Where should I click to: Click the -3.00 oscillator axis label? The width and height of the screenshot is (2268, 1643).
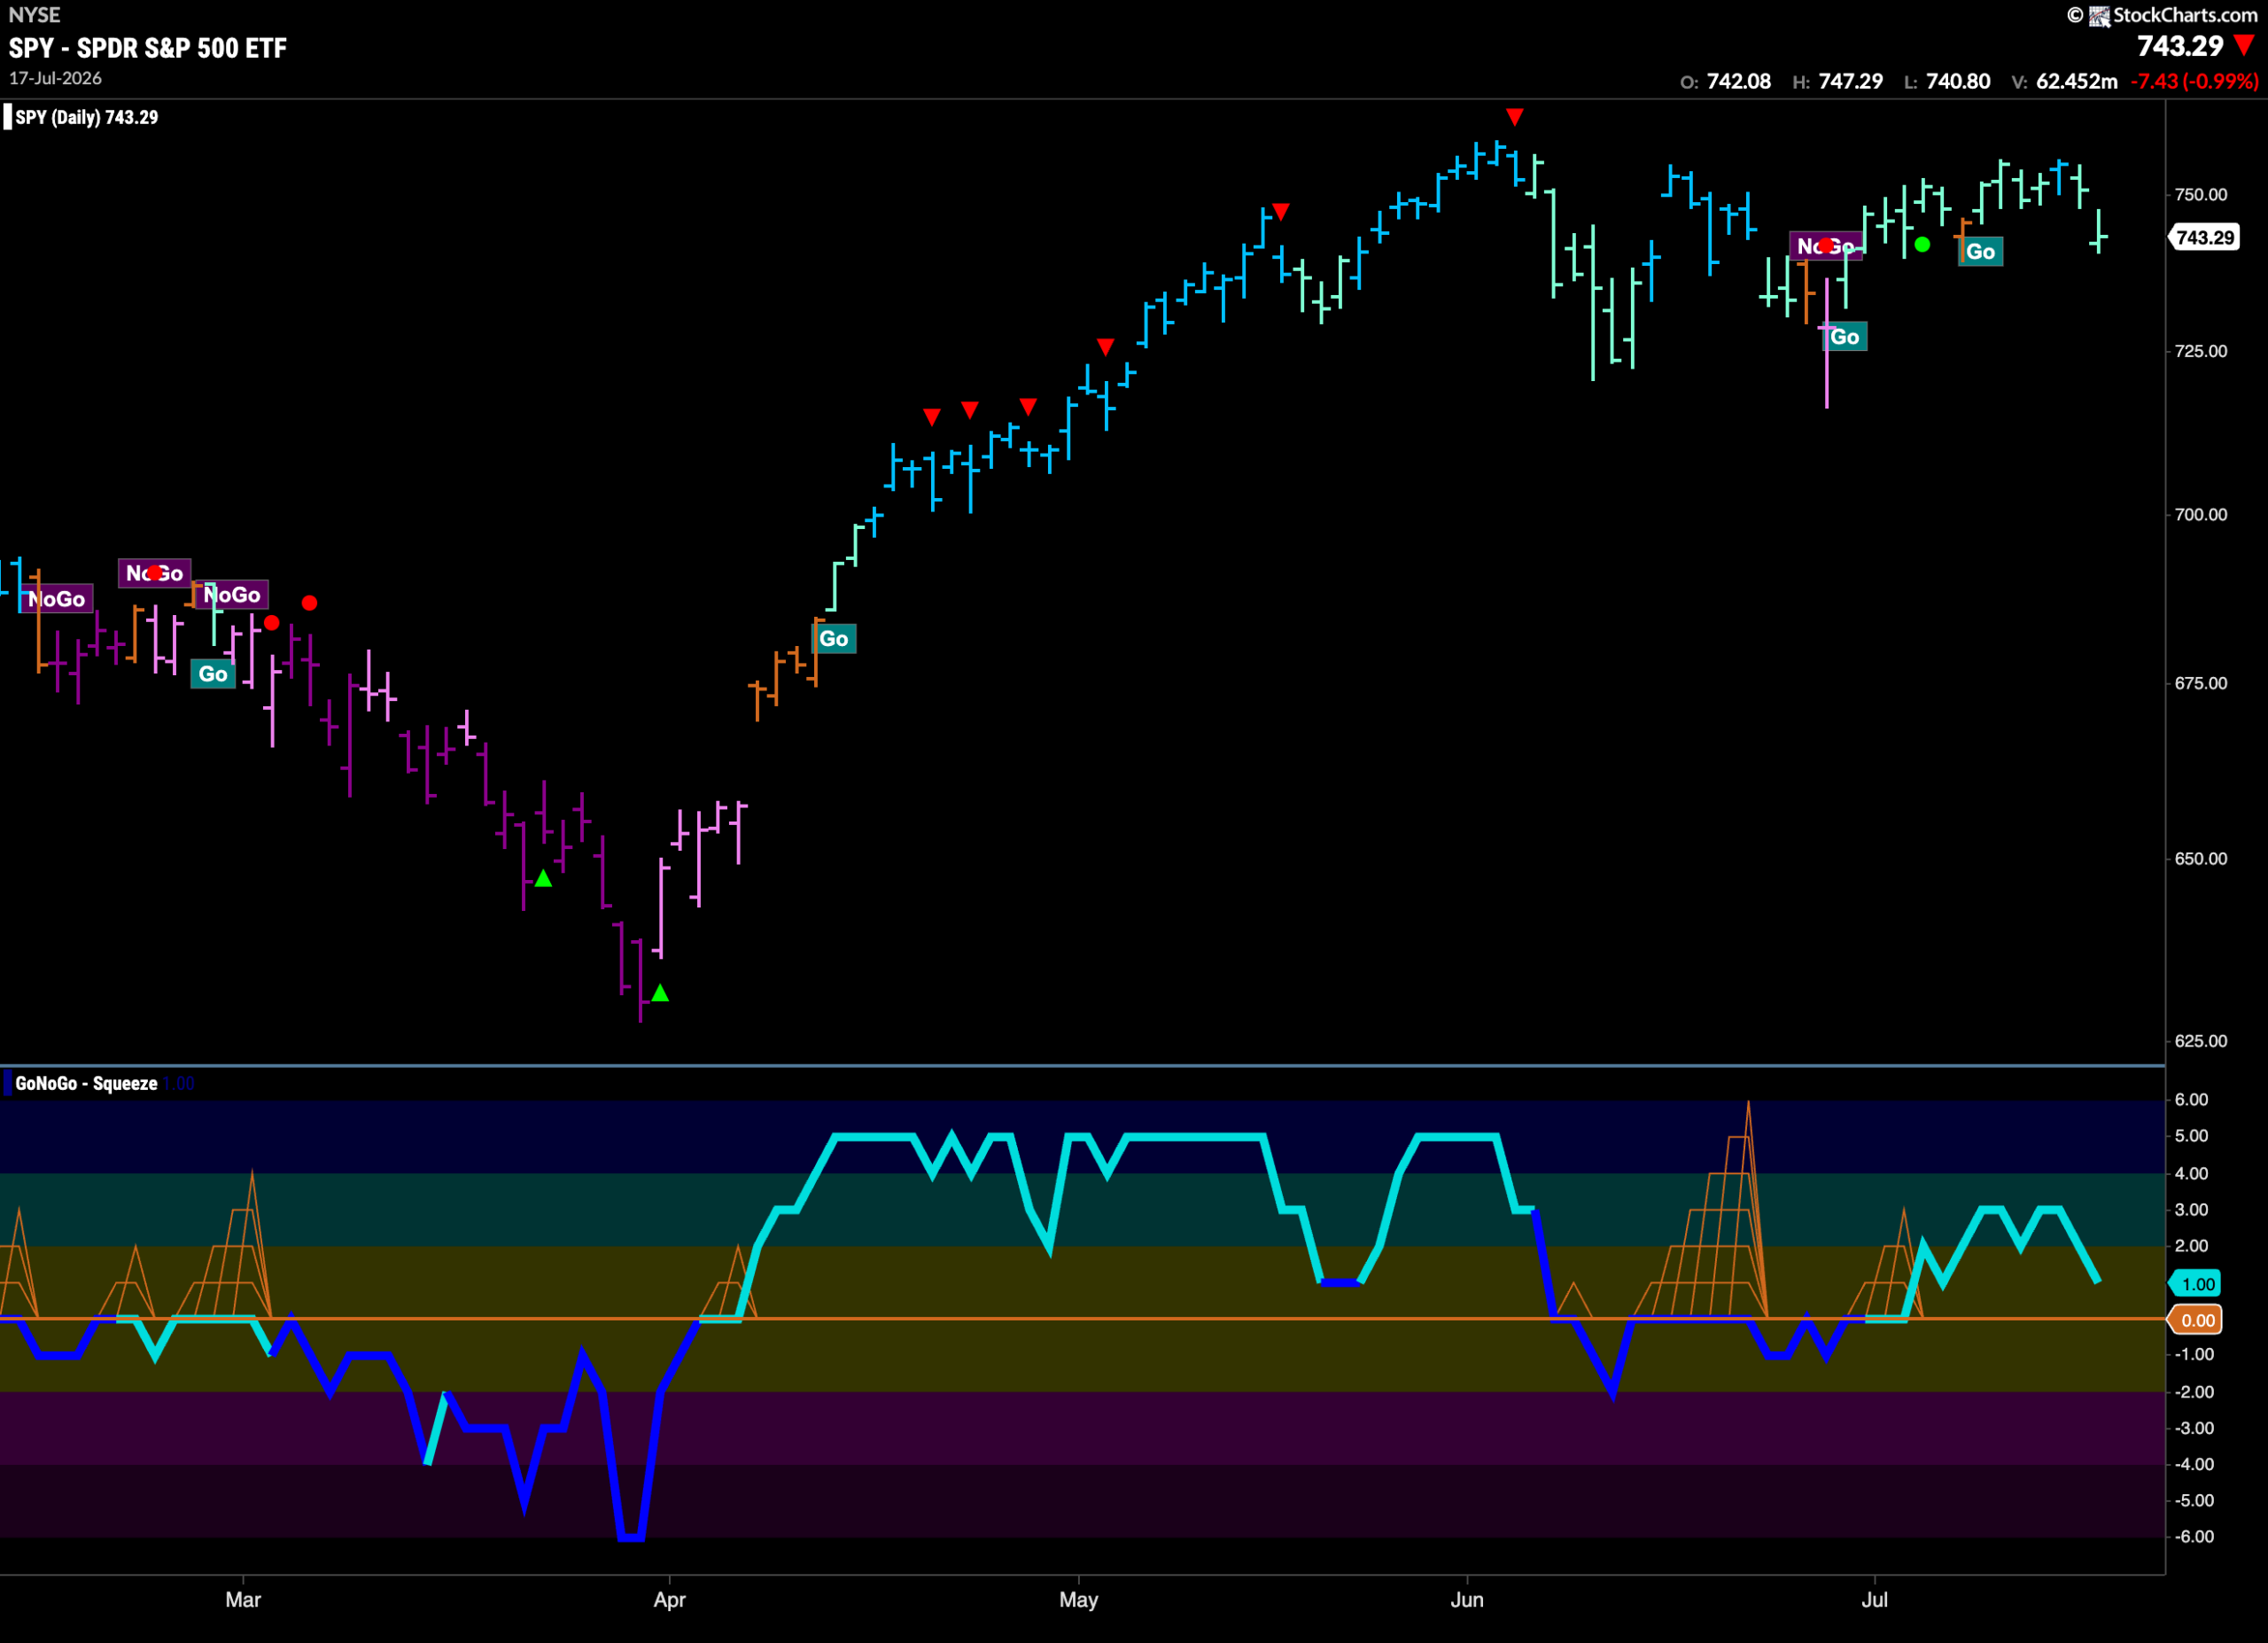tap(2194, 1428)
